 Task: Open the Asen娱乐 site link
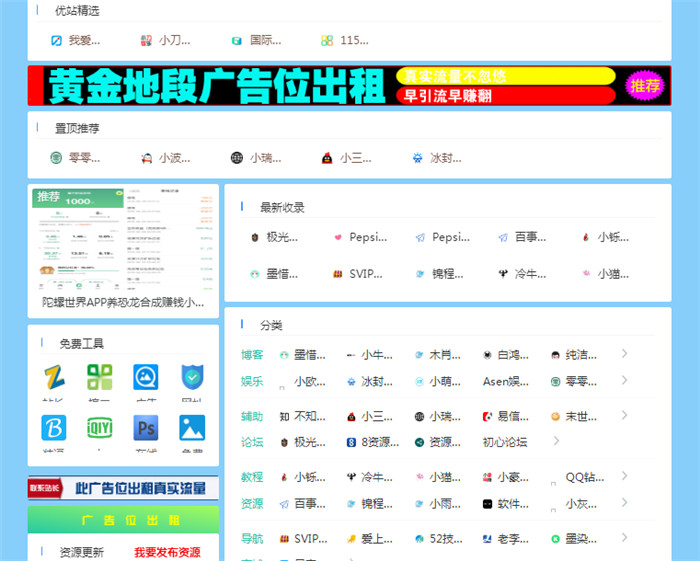pos(506,381)
